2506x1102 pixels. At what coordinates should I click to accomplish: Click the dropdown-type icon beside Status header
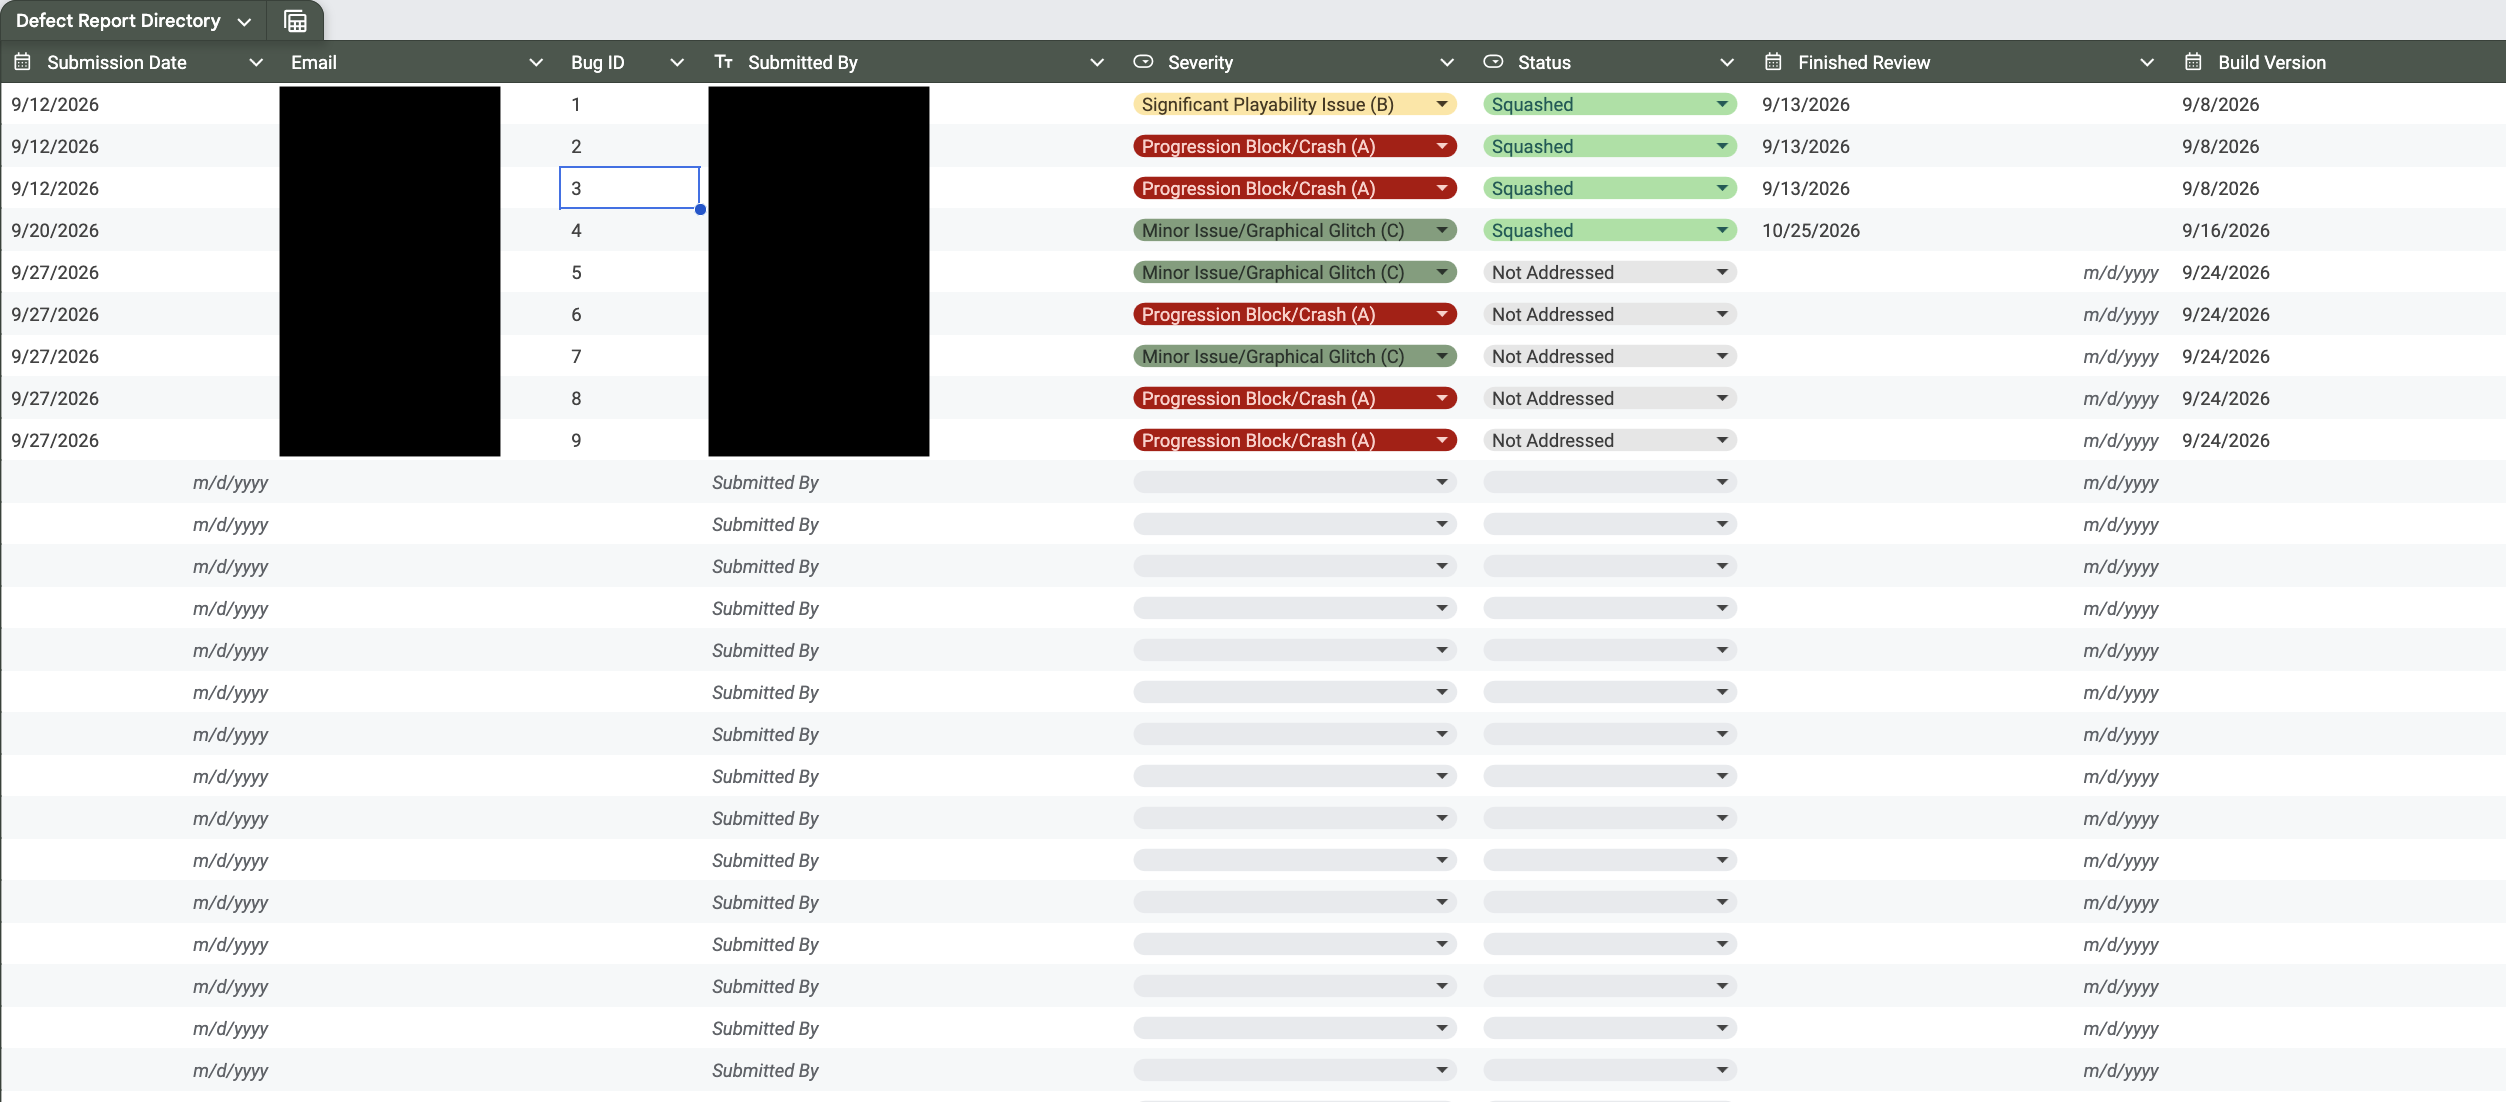pyautogui.click(x=1493, y=62)
